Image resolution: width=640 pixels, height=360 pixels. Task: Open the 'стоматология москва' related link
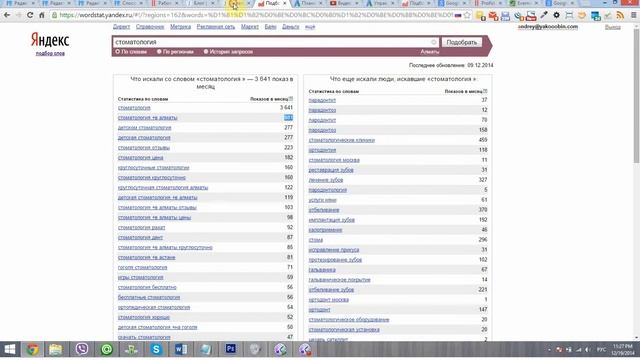click(334, 160)
